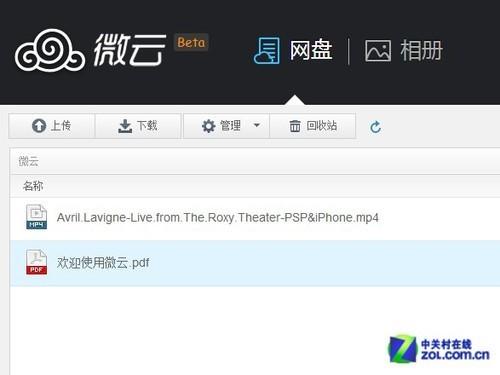The image size is (500, 375).
Task: Click the 下载 download button
Action: click(x=138, y=126)
